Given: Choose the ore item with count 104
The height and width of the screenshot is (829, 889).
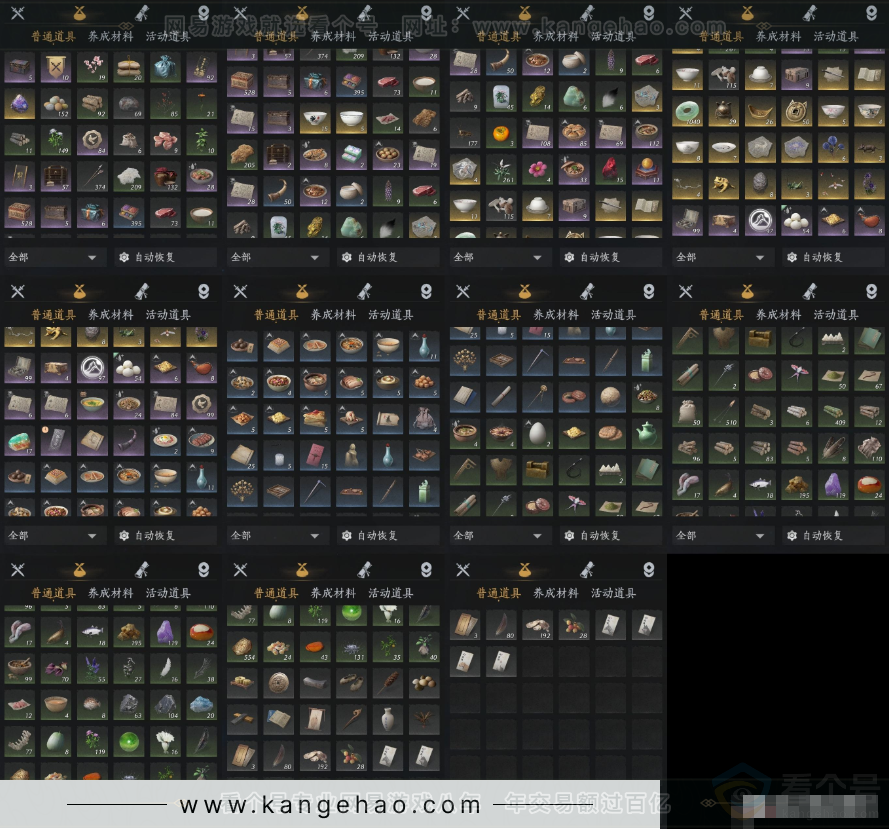Looking at the screenshot, I should coord(165,704).
